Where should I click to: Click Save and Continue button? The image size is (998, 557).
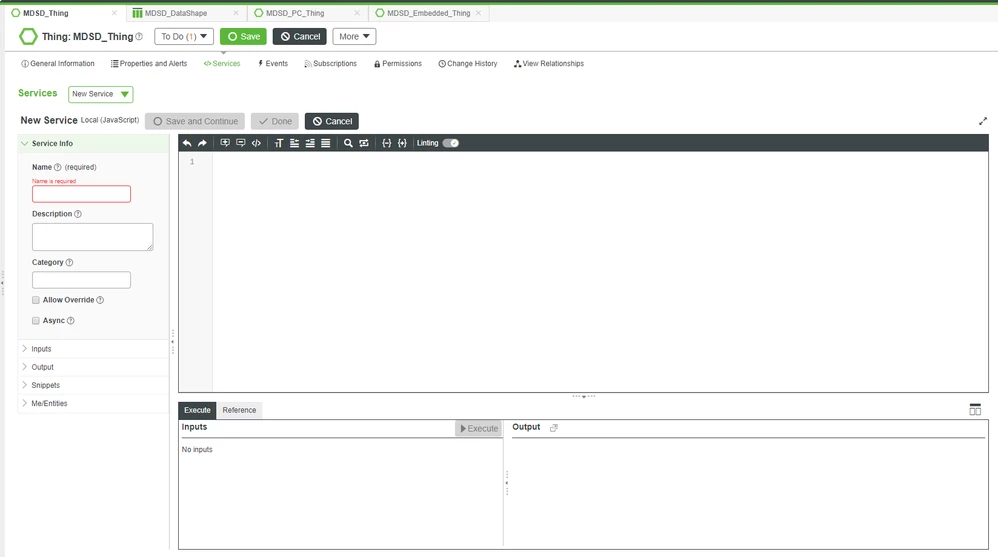tap(195, 121)
